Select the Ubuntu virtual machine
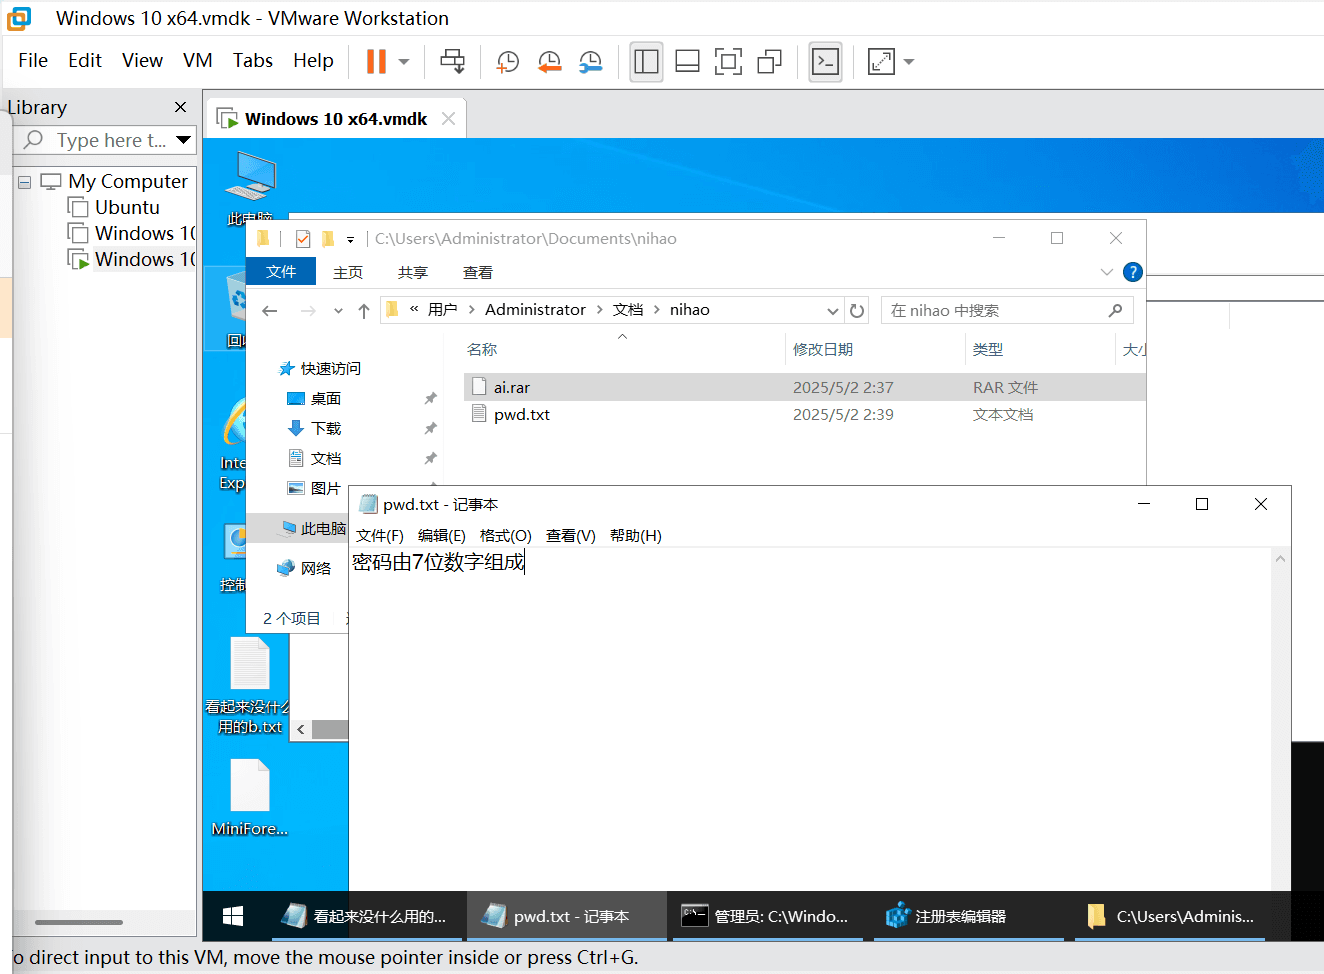Screen dimensions: 1324x974 click(127, 207)
